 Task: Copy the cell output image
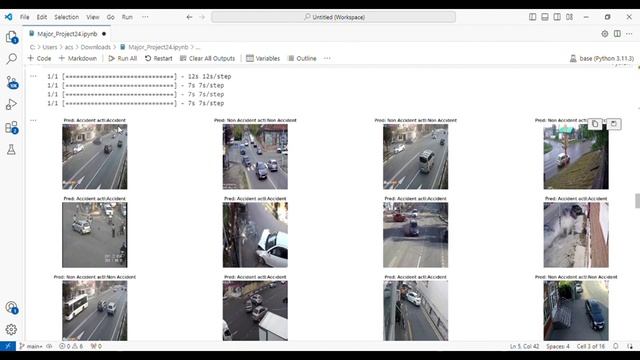pyautogui.click(x=595, y=124)
